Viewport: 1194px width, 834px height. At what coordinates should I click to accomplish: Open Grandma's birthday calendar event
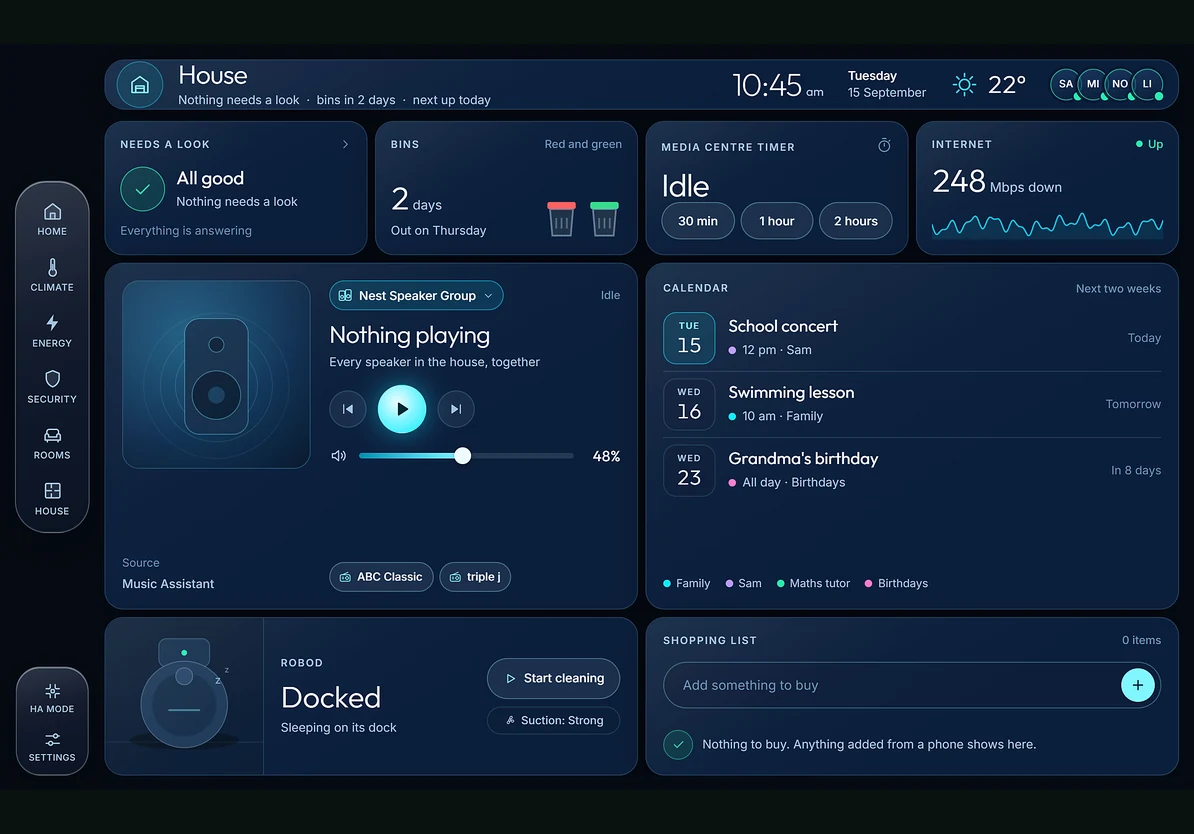(x=911, y=471)
